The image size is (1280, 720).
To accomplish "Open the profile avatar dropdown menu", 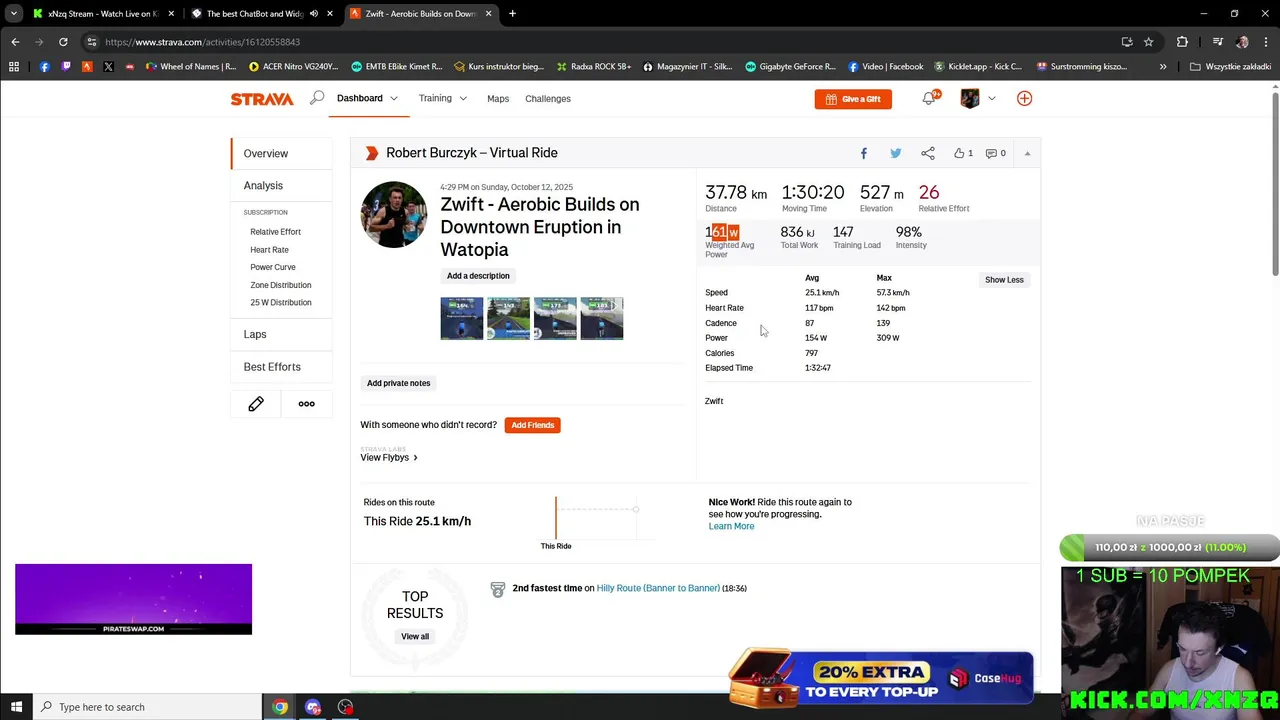I will [x=977, y=98].
